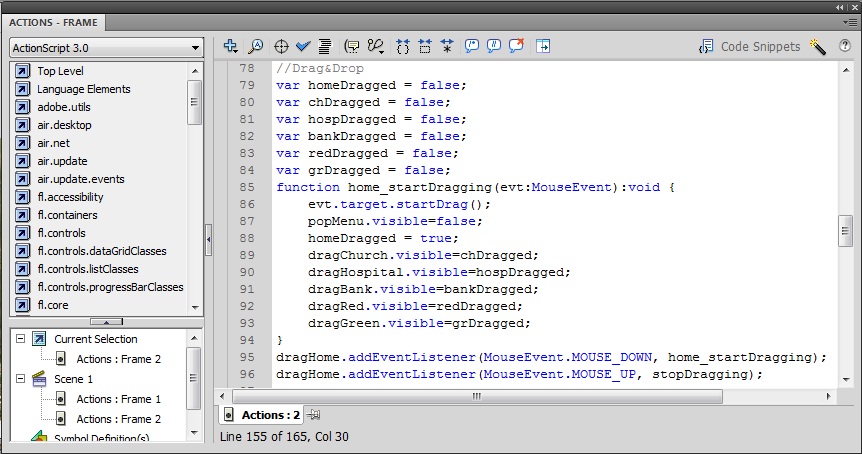The width and height of the screenshot is (862, 454).
Task: Collapse the toolbox with side arrow handle
Action: (x=208, y=240)
